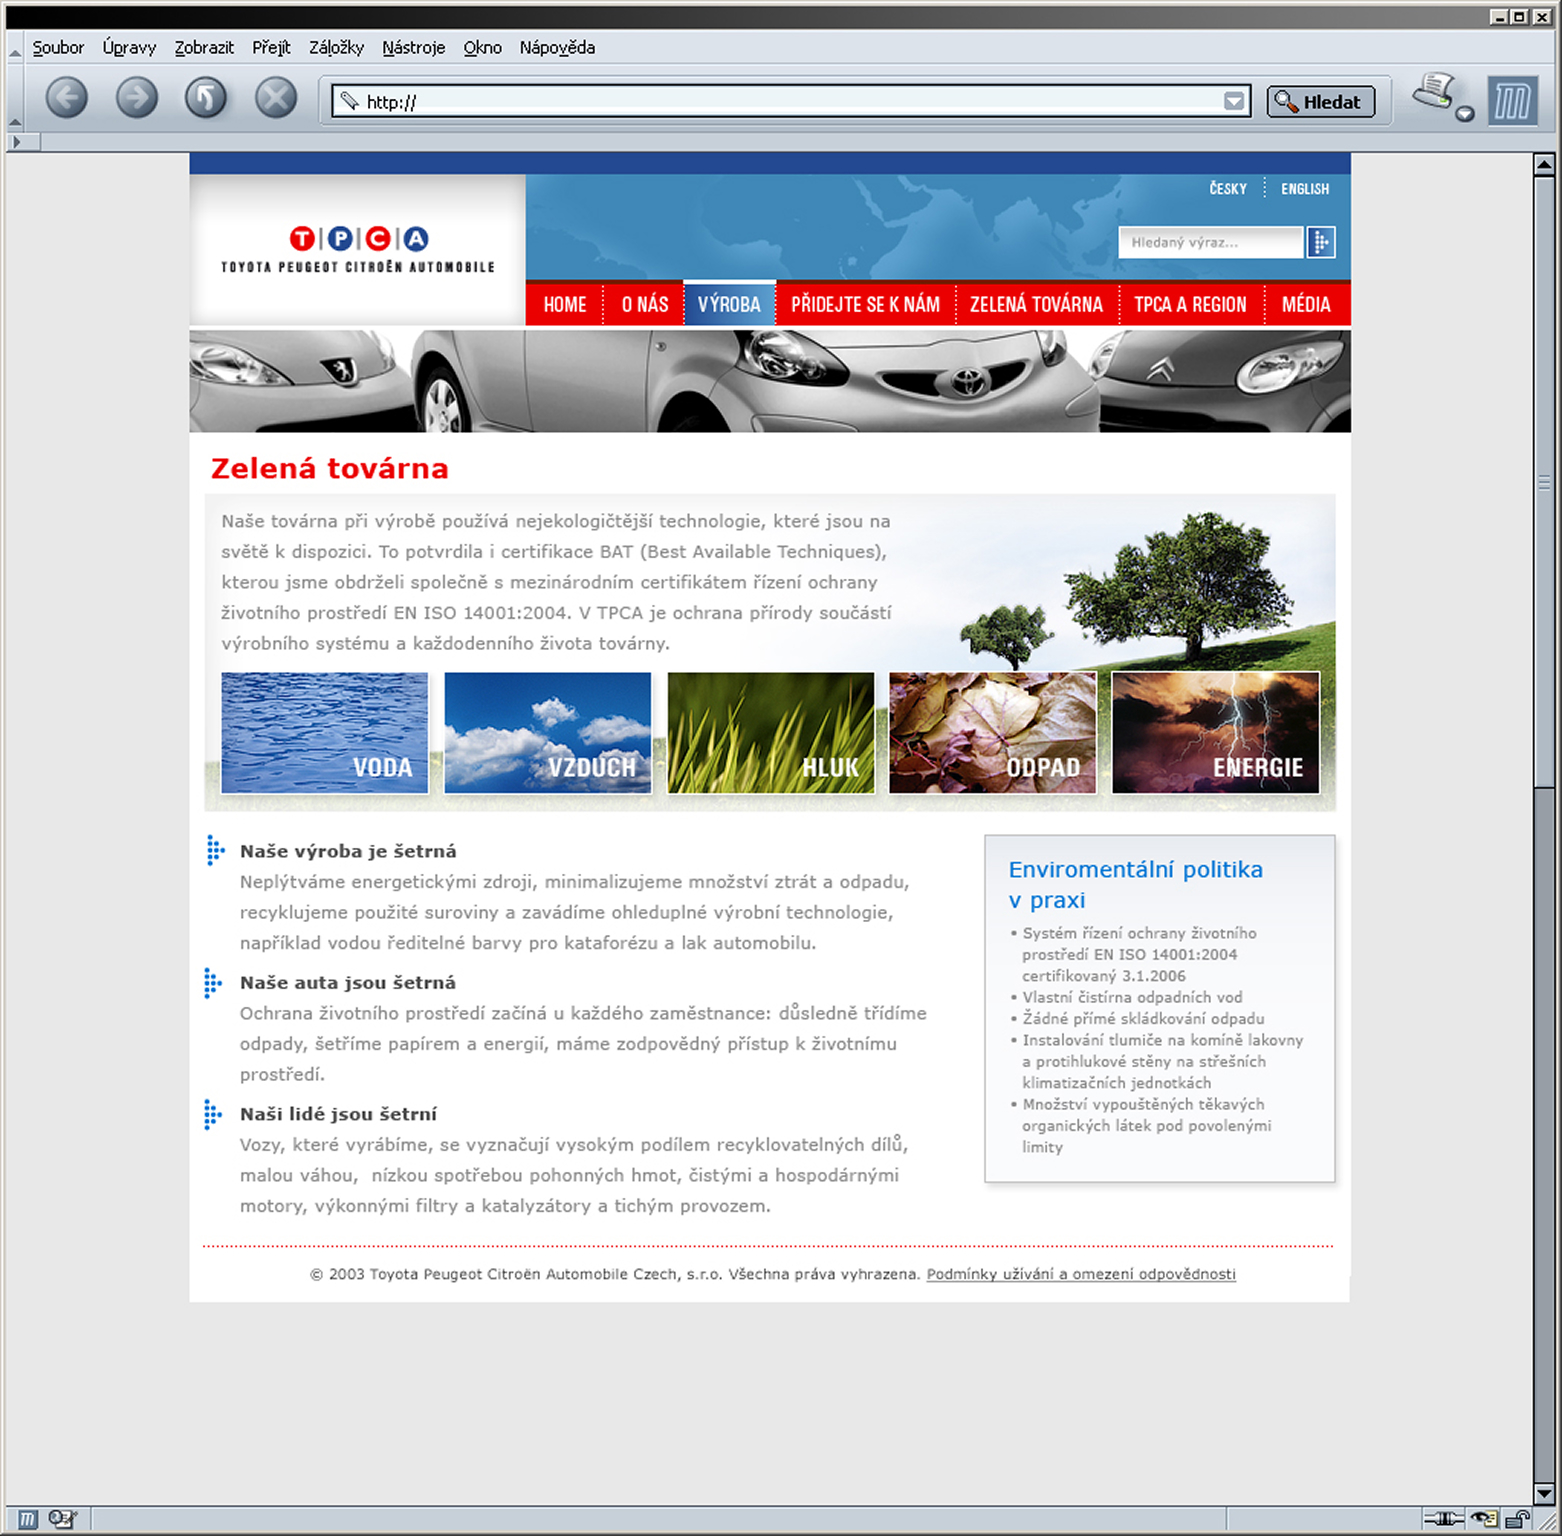Open the Úpravy menu
1562x1536 pixels.
click(129, 47)
